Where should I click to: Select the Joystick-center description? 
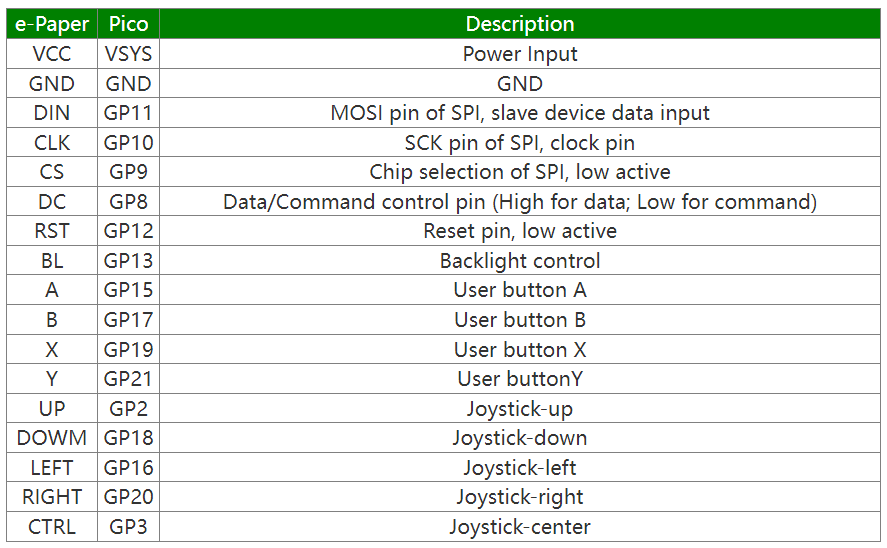coord(520,527)
